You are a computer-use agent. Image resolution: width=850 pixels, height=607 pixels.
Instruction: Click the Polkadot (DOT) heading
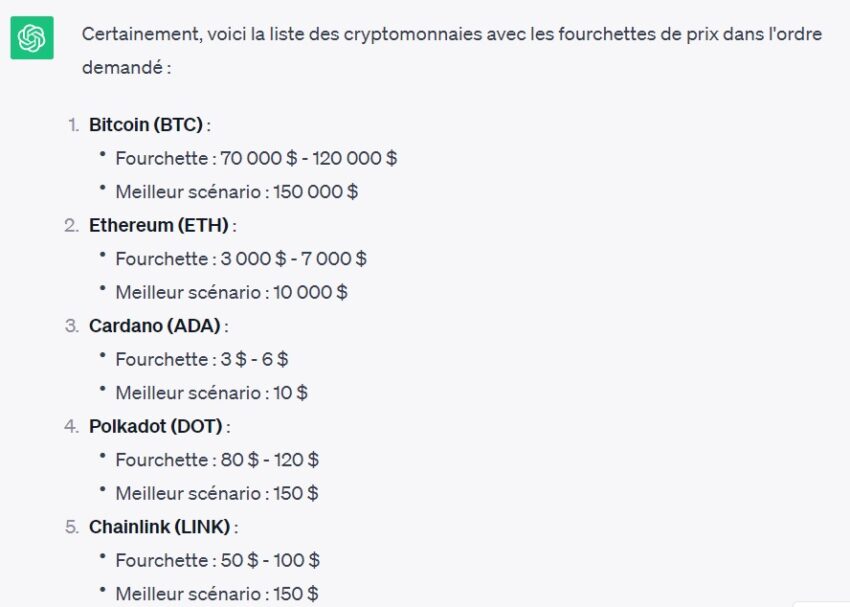[x=156, y=427]
